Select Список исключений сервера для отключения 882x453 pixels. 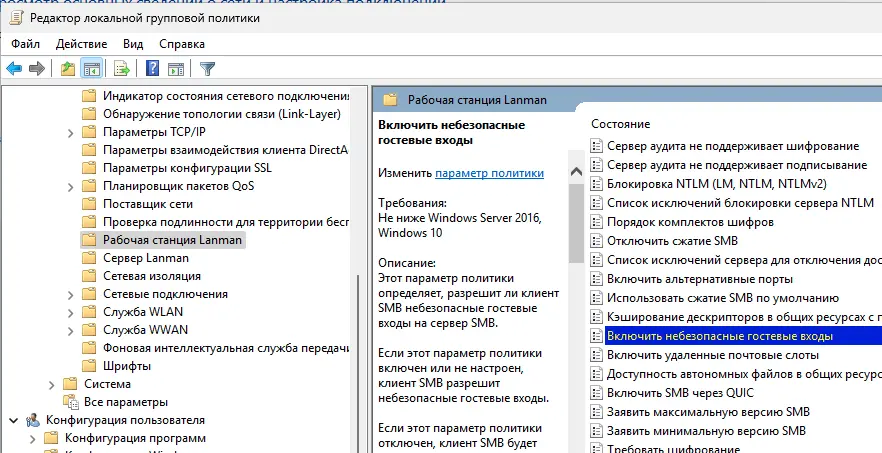[x=744, y=260]
